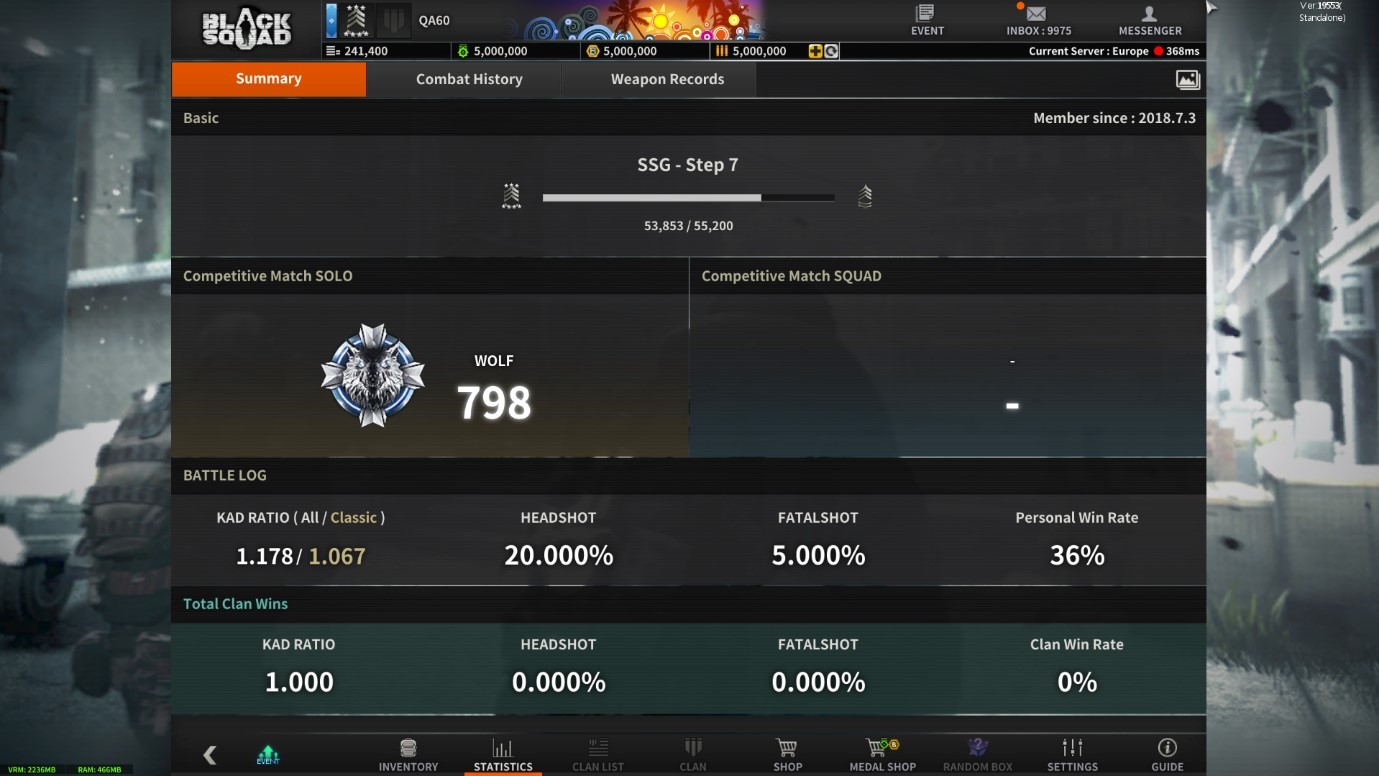
Task: Open the Clan List menu item
Action: coord(598,755)
